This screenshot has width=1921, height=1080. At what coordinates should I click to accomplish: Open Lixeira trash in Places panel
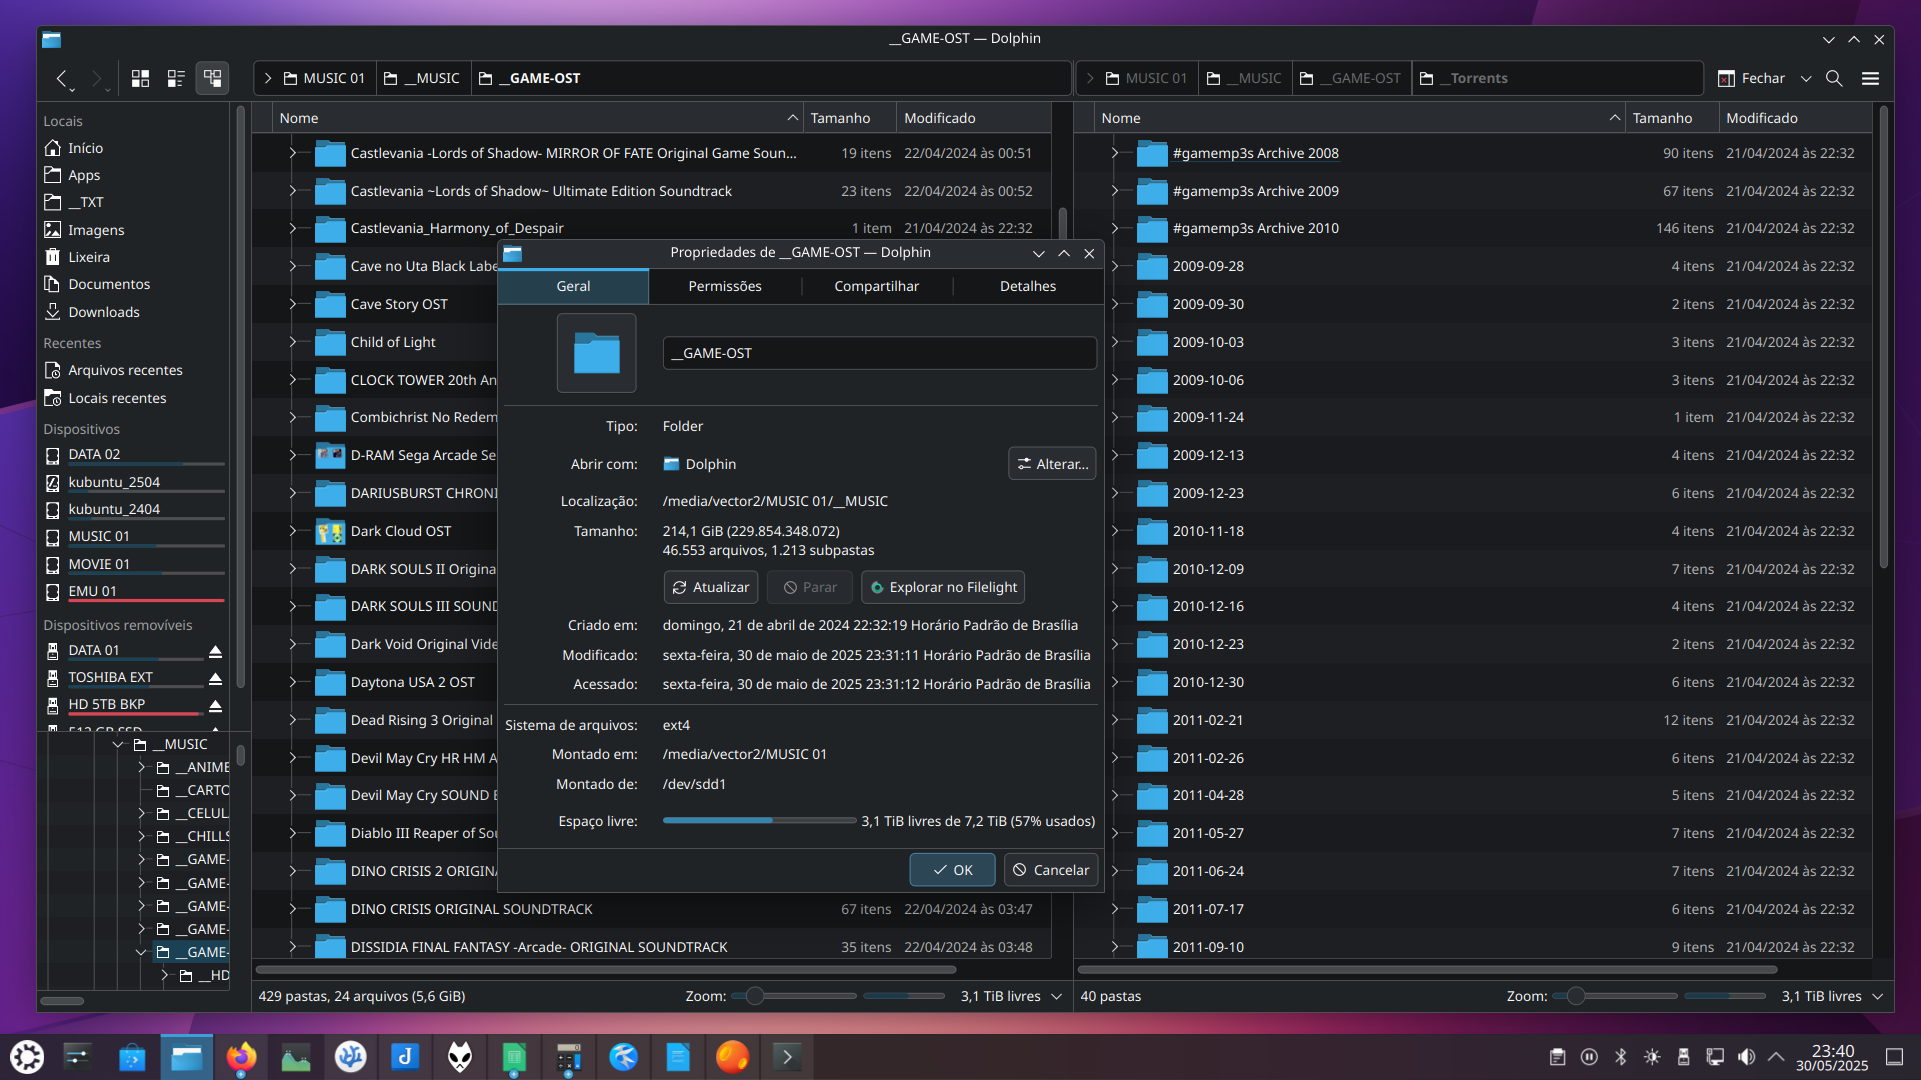pyautogui.click(x=89, y=257)
